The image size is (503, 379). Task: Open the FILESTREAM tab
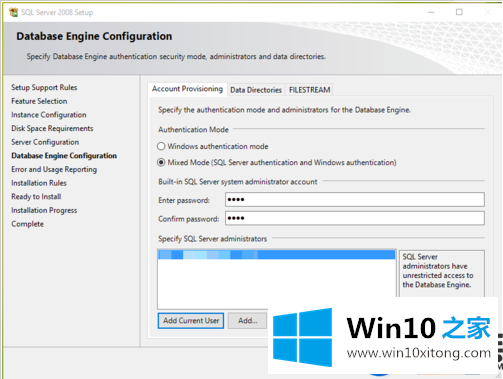[x=309, y=90]
